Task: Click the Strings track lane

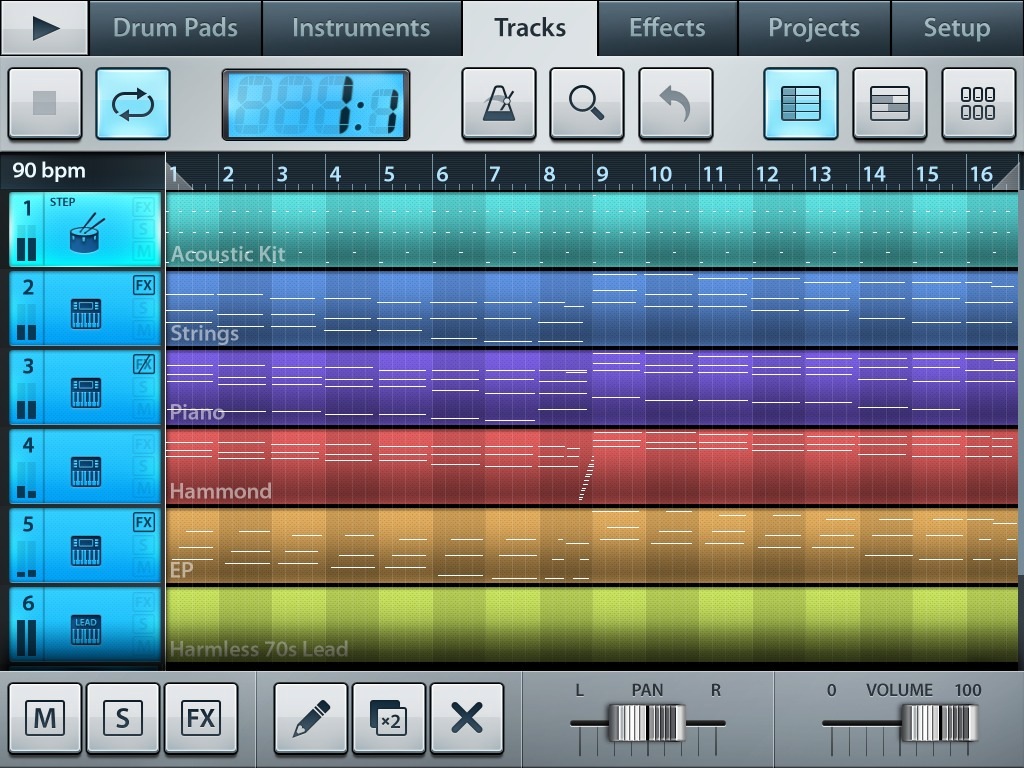Action: (592, 309)
